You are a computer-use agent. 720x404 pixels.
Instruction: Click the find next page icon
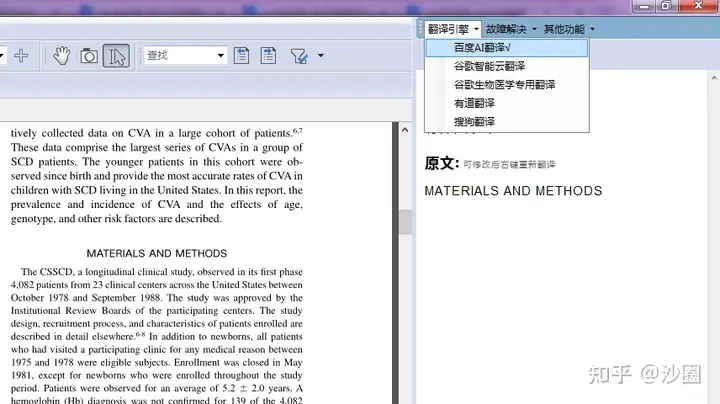tap(268, 56)
